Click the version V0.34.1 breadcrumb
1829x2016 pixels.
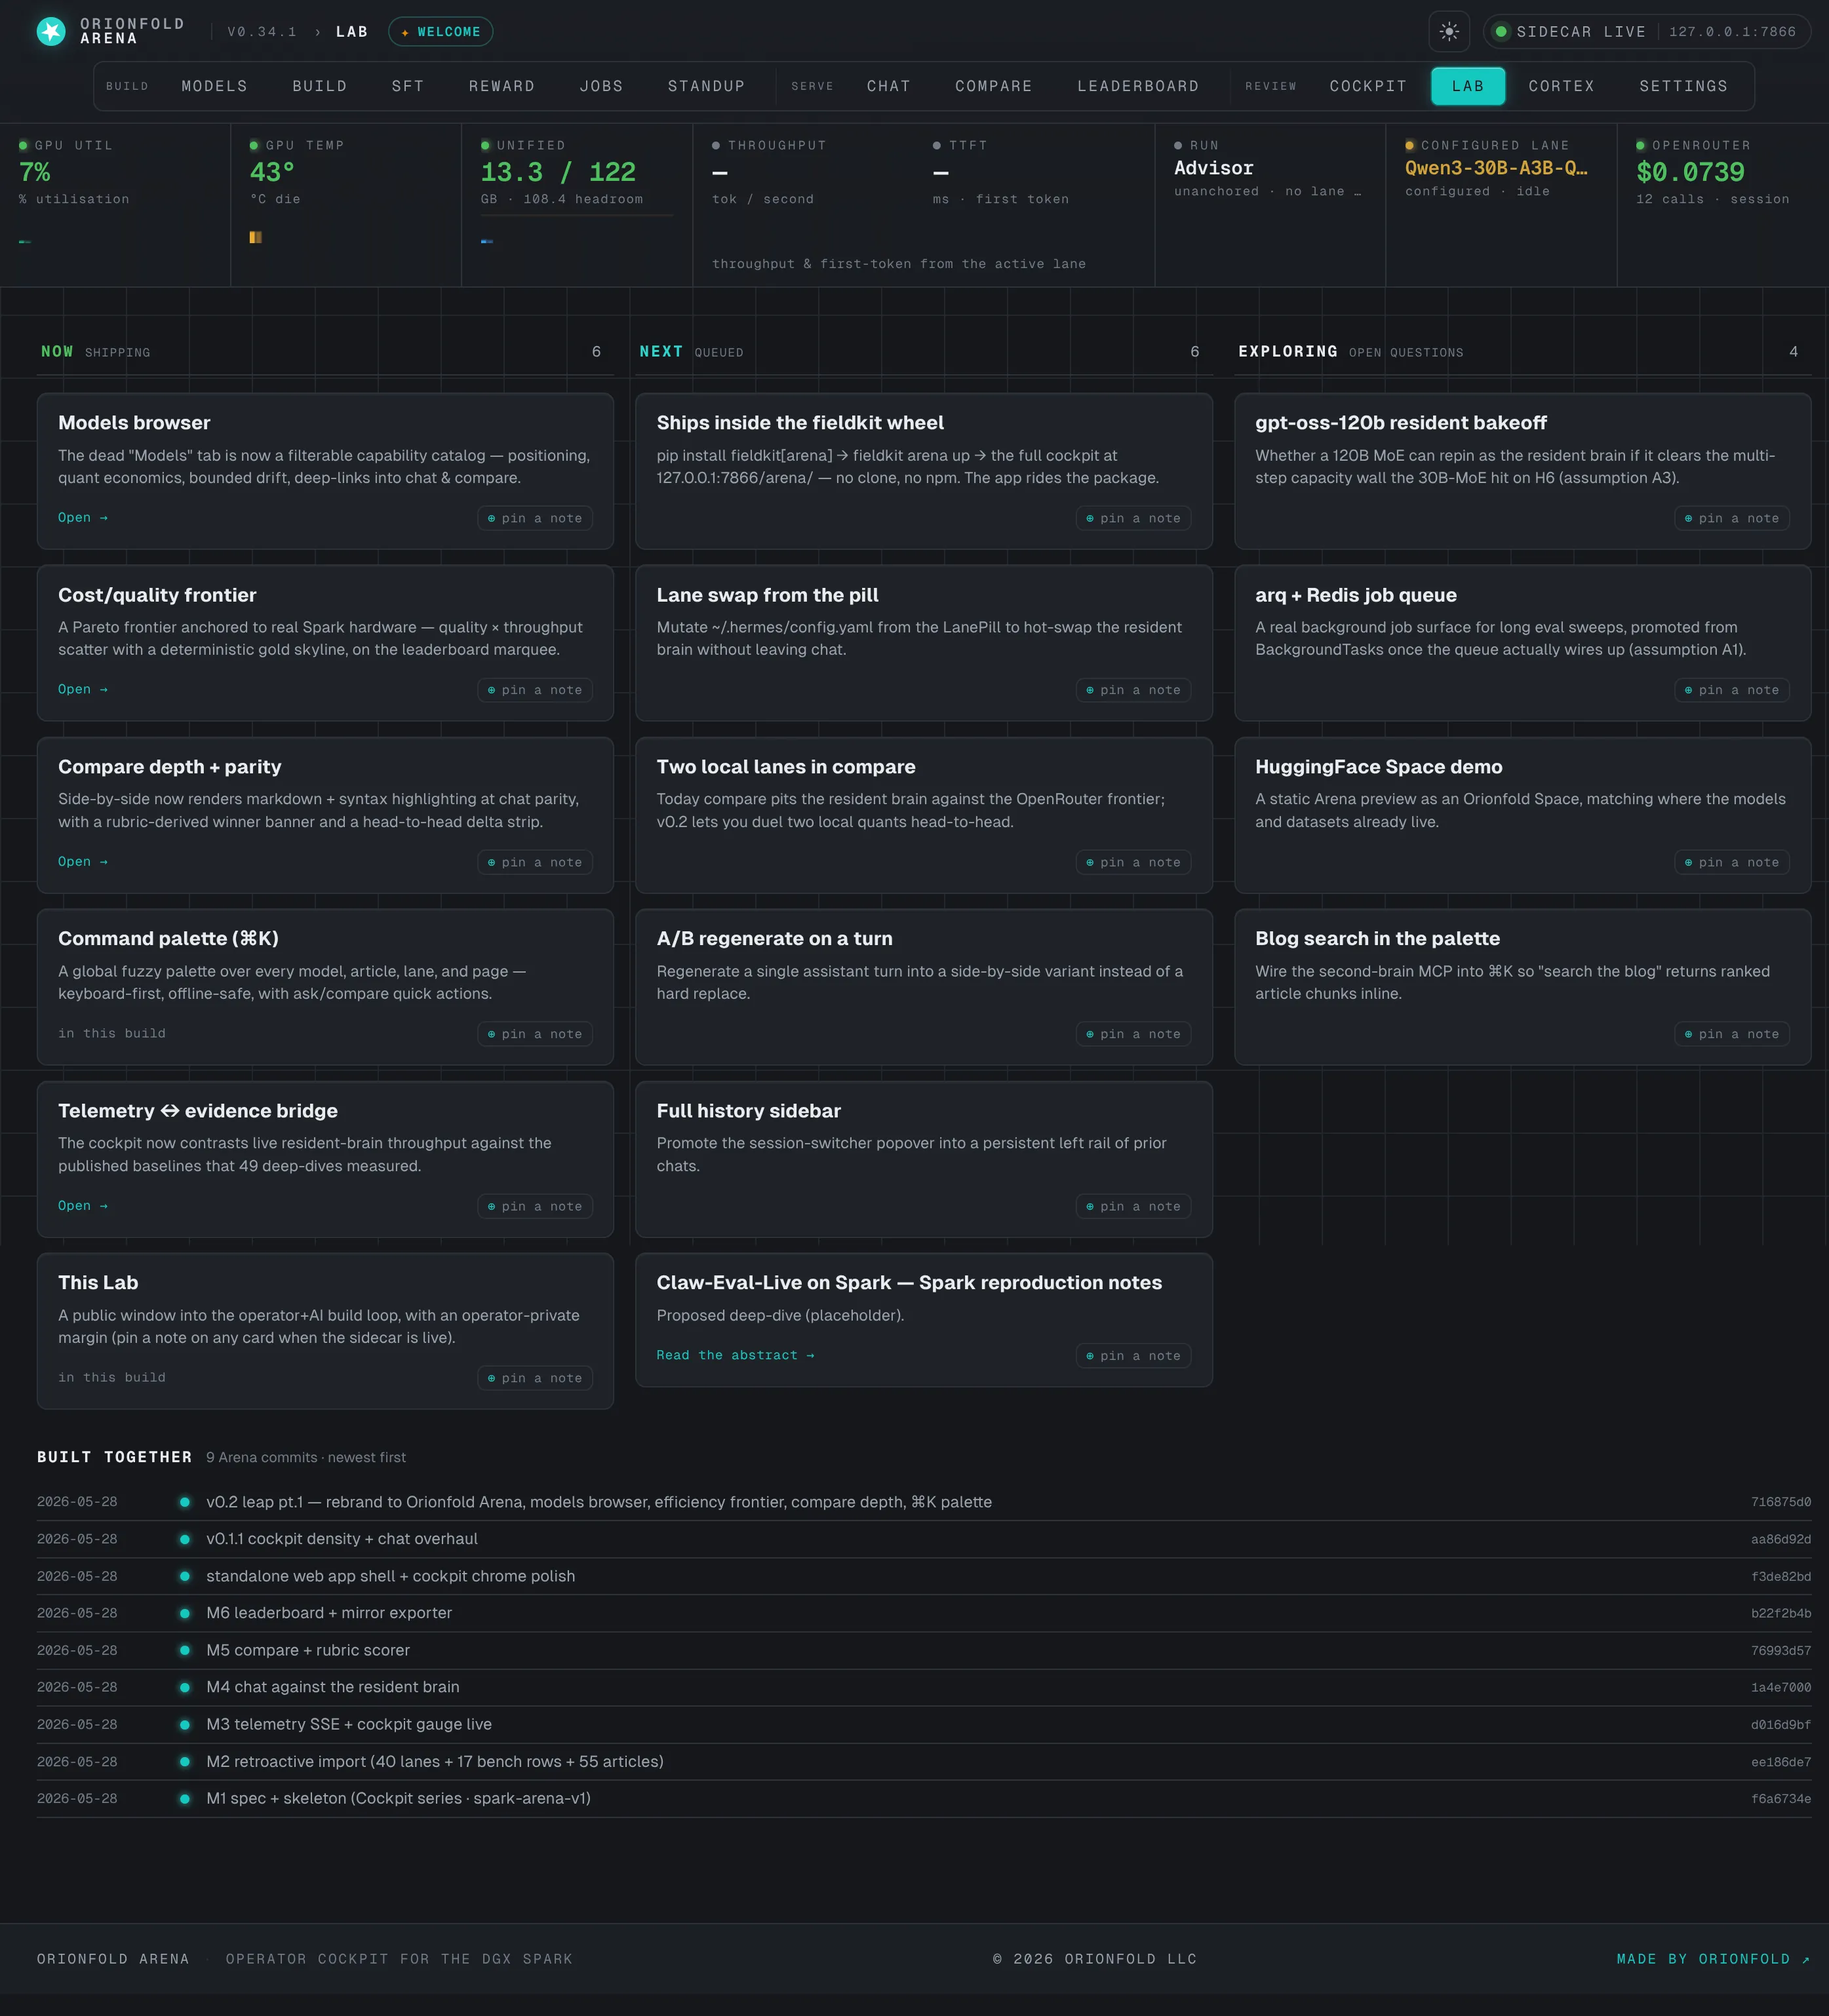tap(262, 32)
